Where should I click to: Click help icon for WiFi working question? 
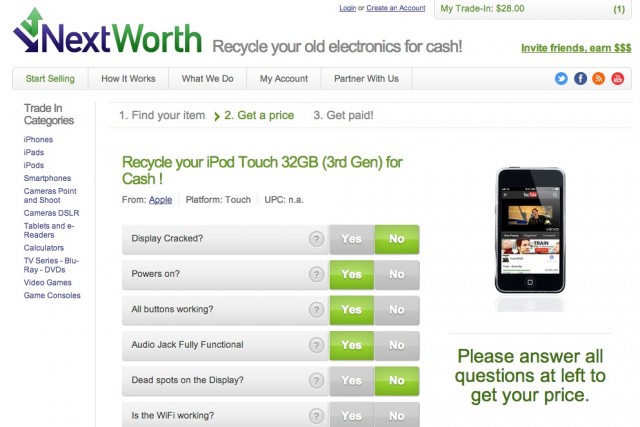[316, 416]
